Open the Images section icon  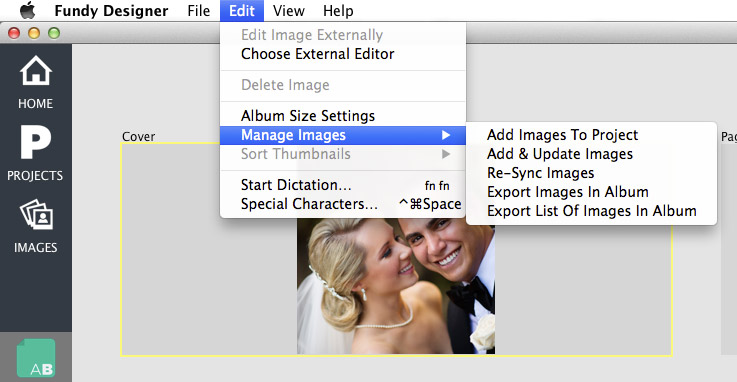(x=36, y=214)
